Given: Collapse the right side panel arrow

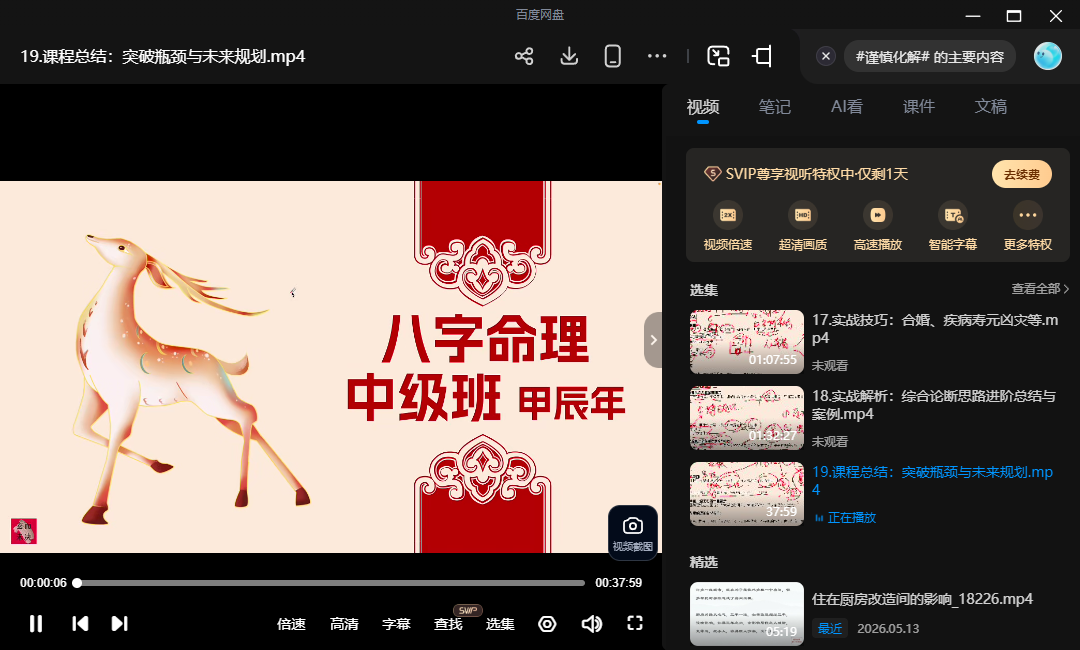Looking at the screenshot, I should pyautogui.click(x=653, y=339).
